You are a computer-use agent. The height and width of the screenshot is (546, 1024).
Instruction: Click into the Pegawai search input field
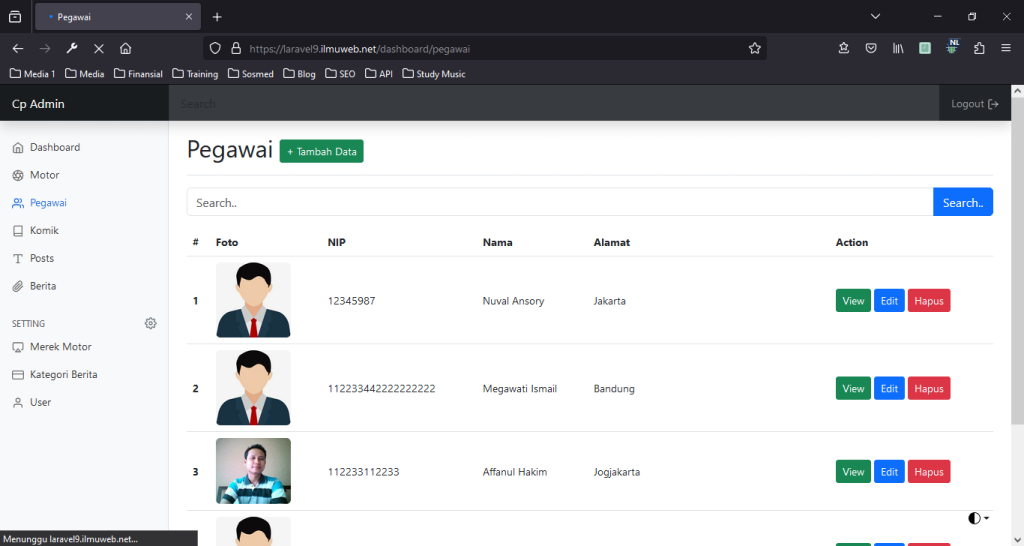(559, 202)
